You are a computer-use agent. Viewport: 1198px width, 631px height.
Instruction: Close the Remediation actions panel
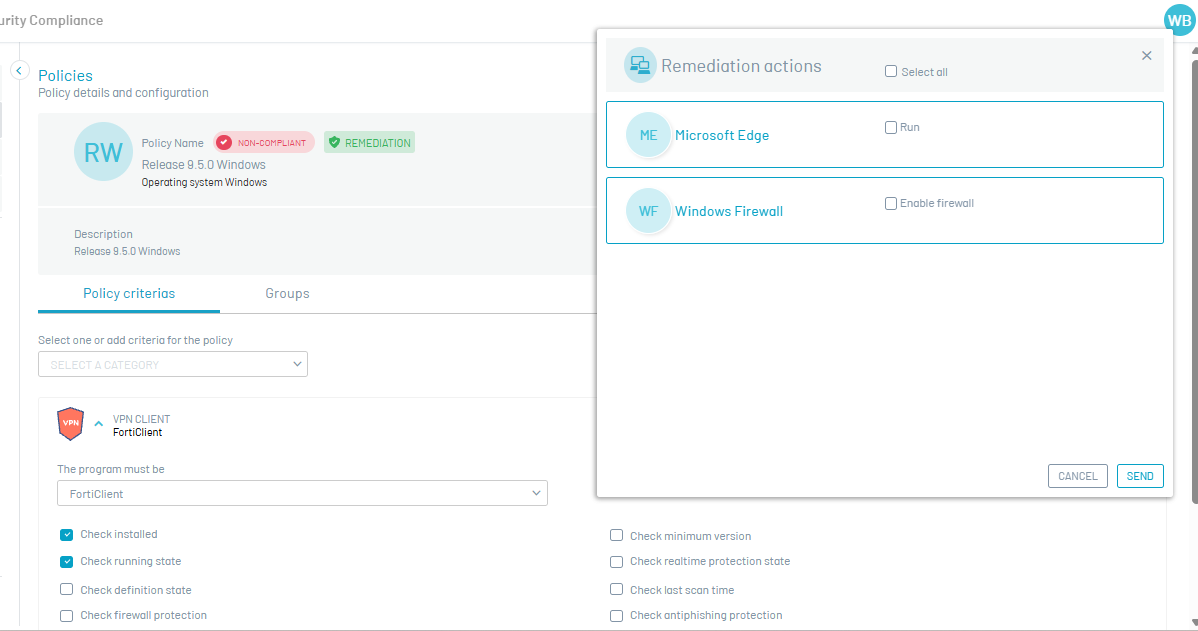[x=1146, y=56]
